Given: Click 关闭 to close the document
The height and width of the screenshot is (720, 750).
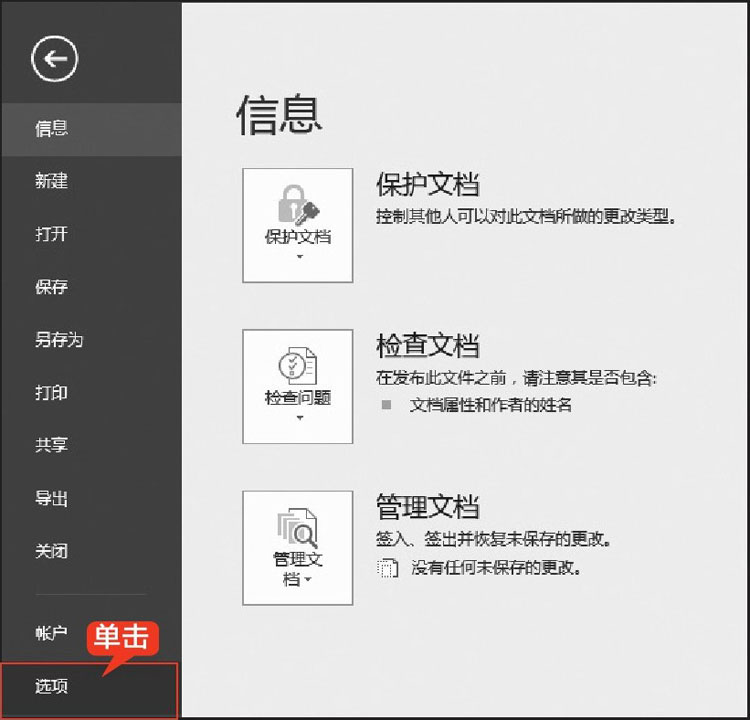Looking at the screenshot, I should coord(52,551).
